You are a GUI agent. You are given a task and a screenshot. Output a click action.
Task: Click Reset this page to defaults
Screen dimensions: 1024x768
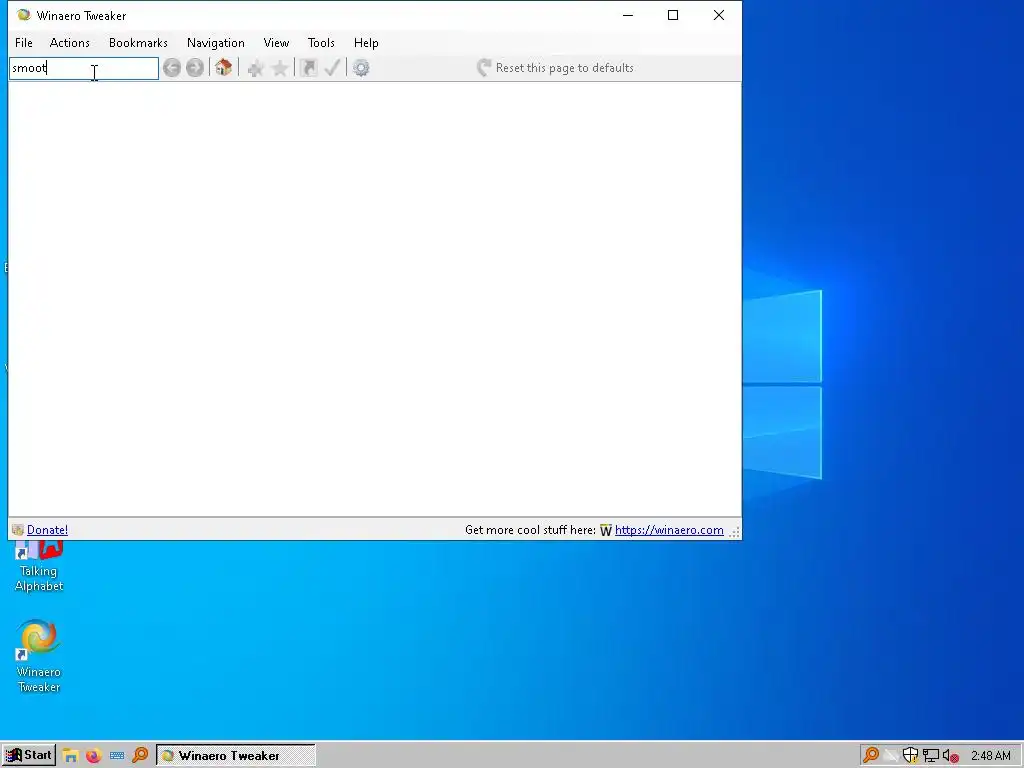tap(556, 68)
